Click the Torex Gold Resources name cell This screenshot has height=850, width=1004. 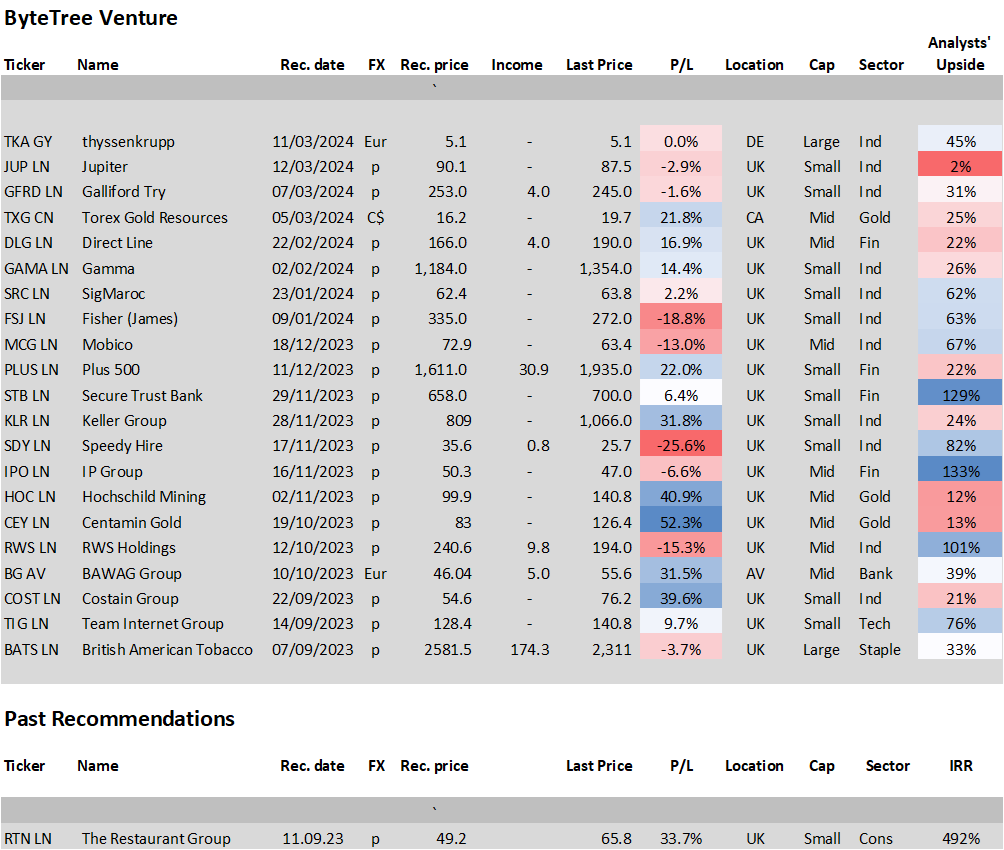coord(154,218)
